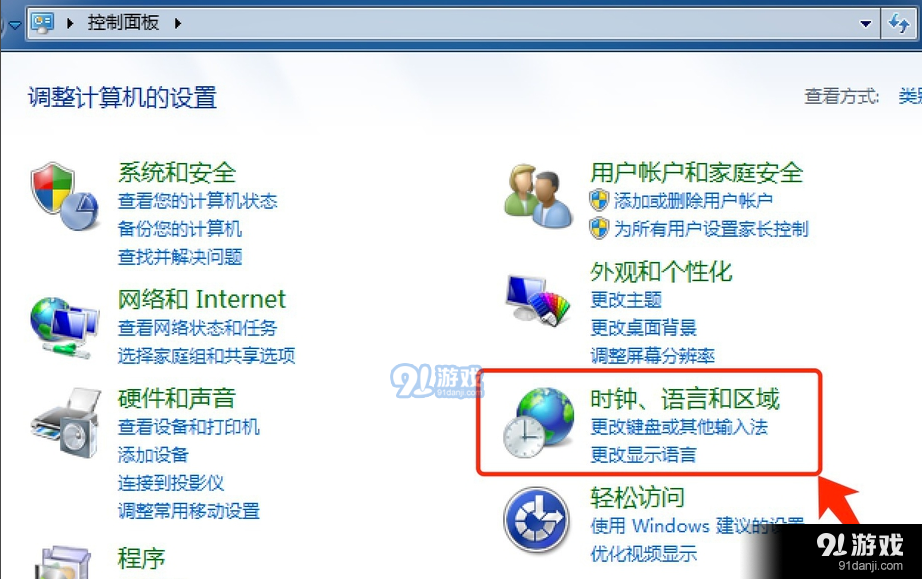This screenshot has width=922, height=579.
Task: Open the 查看设备和打印机 link
Action: (189, 427)
